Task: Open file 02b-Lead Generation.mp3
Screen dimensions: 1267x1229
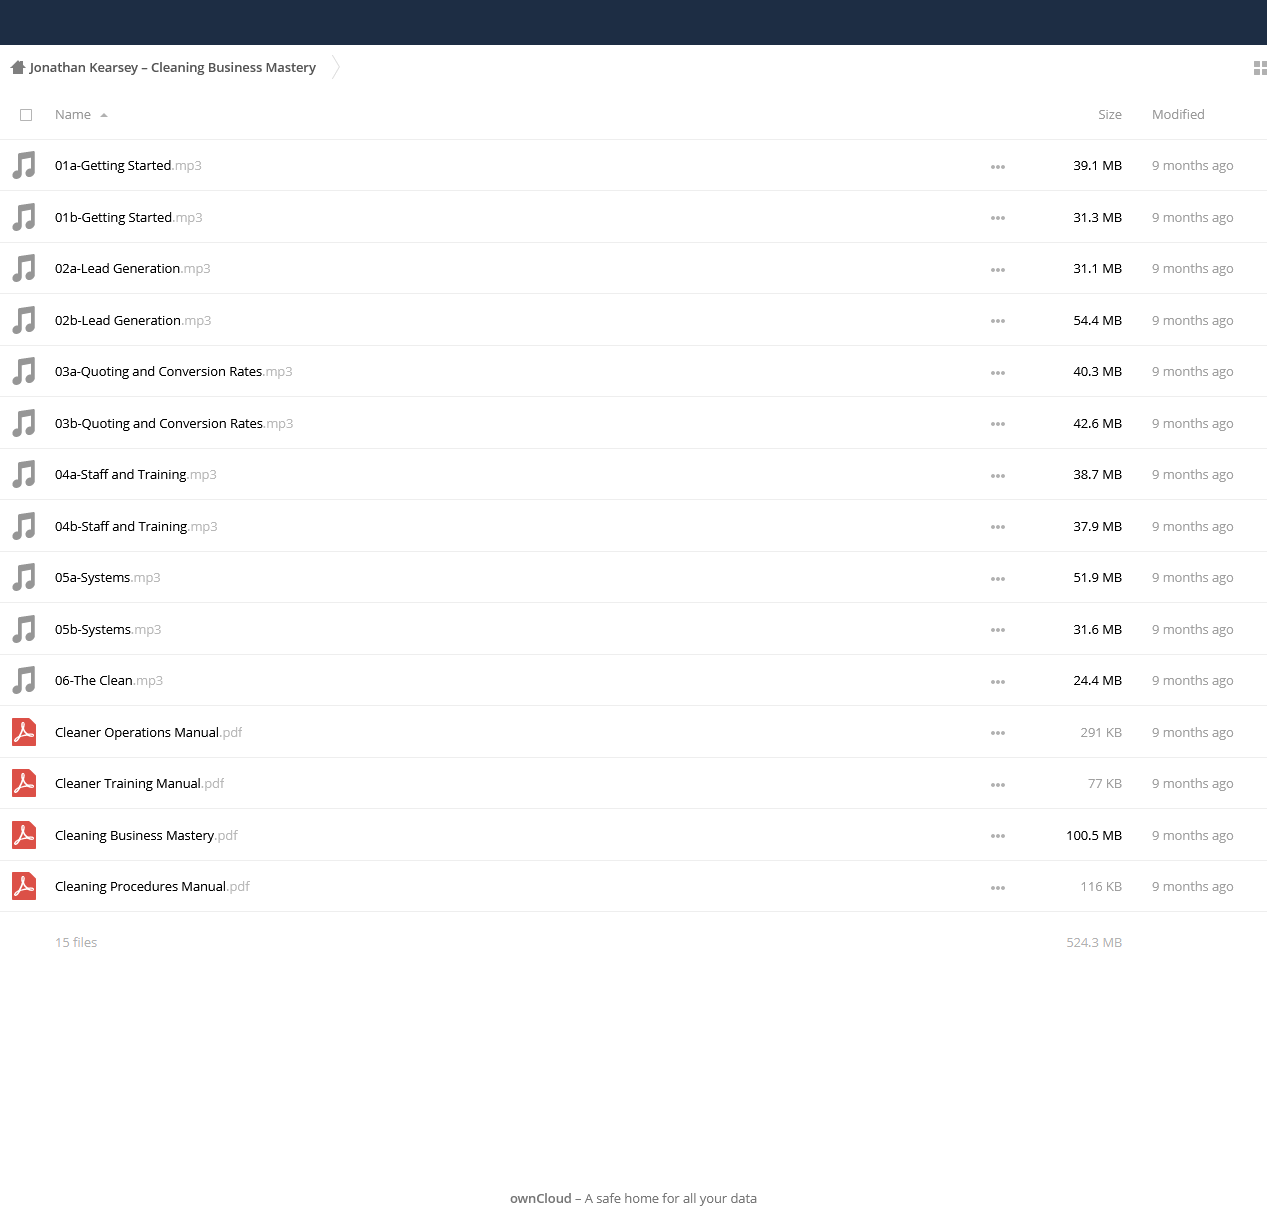Action: (x=133, y=320)
